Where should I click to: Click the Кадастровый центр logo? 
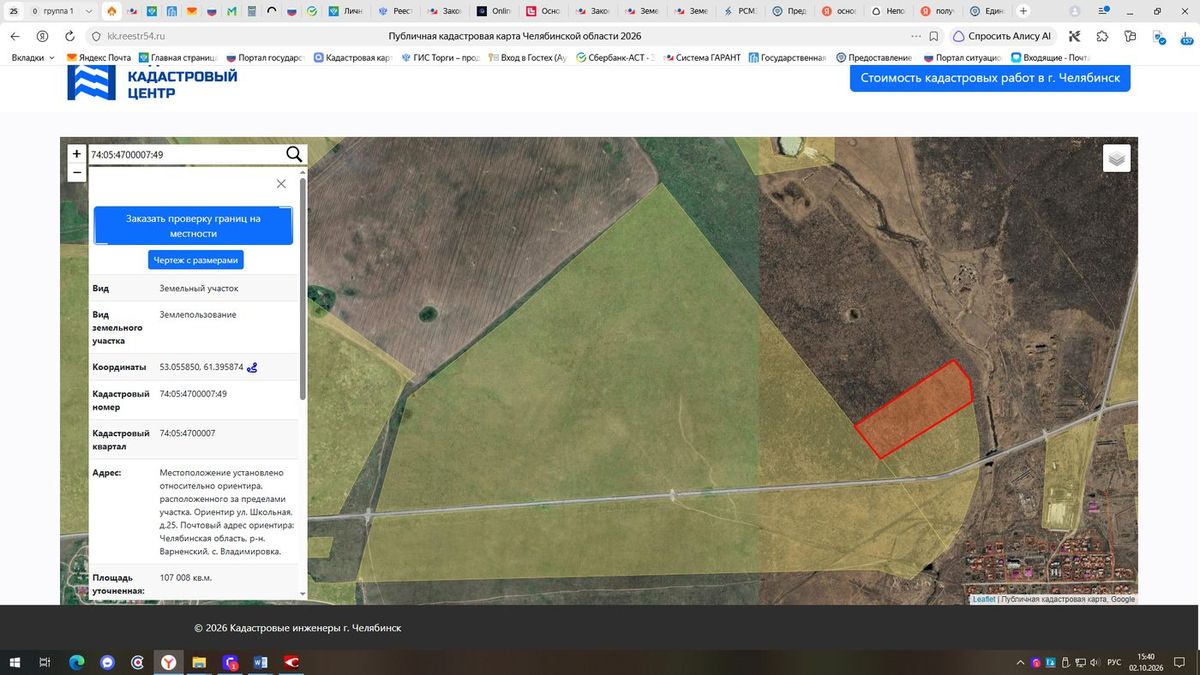point(153,83)
